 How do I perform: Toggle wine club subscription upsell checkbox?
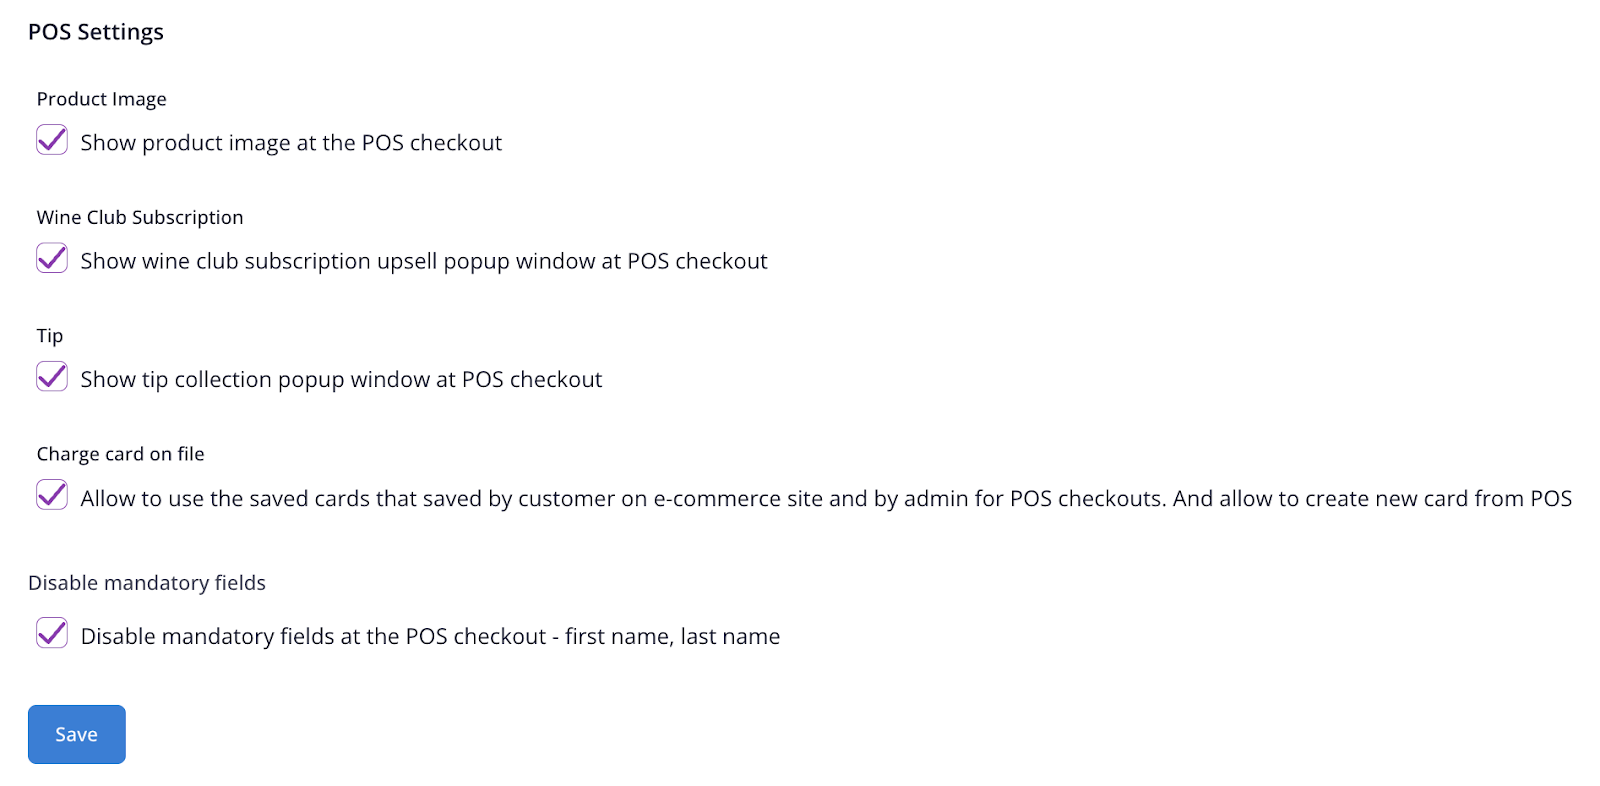(52, 259)
